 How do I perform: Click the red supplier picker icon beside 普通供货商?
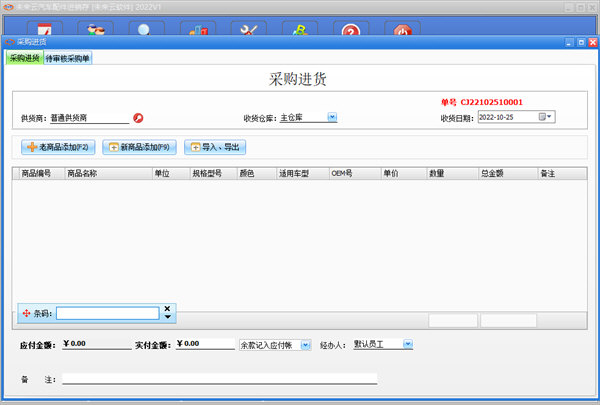[x=138, y=117]
